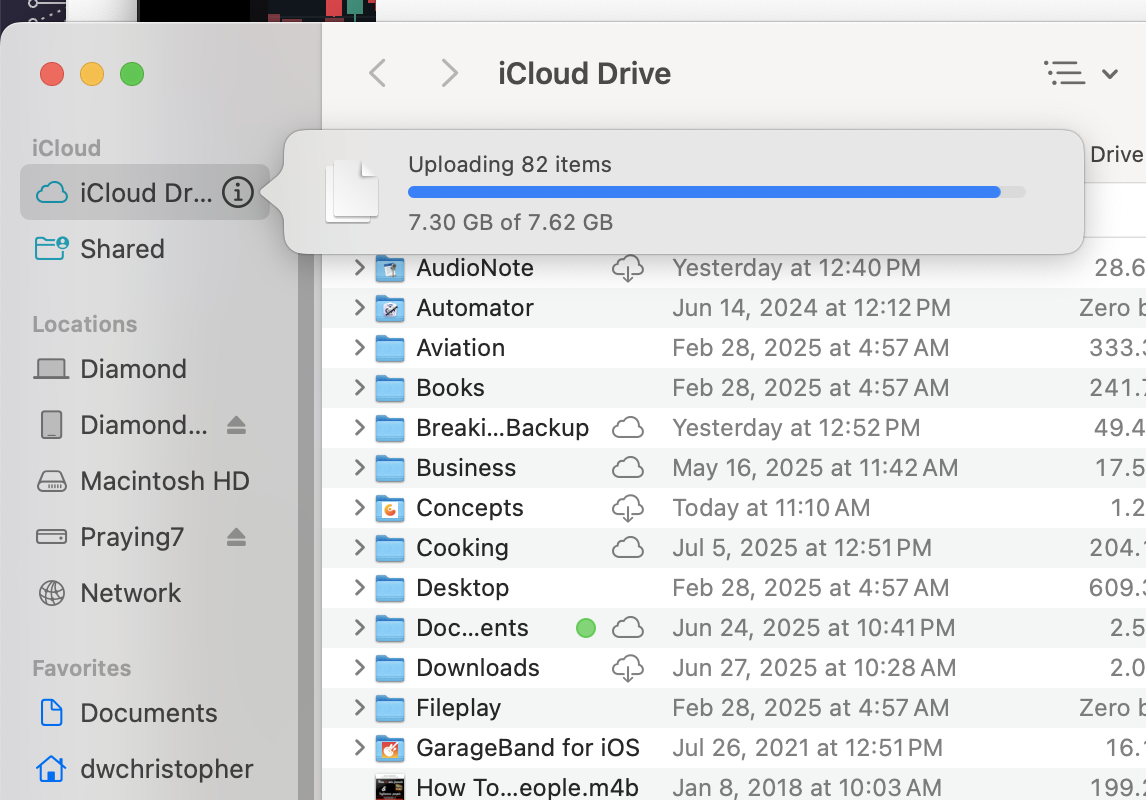Image resolution: width=1146 pixels, height=800 pixels.
Task: Click the cloud status icon for Cooking
Action: pos(628,547)
